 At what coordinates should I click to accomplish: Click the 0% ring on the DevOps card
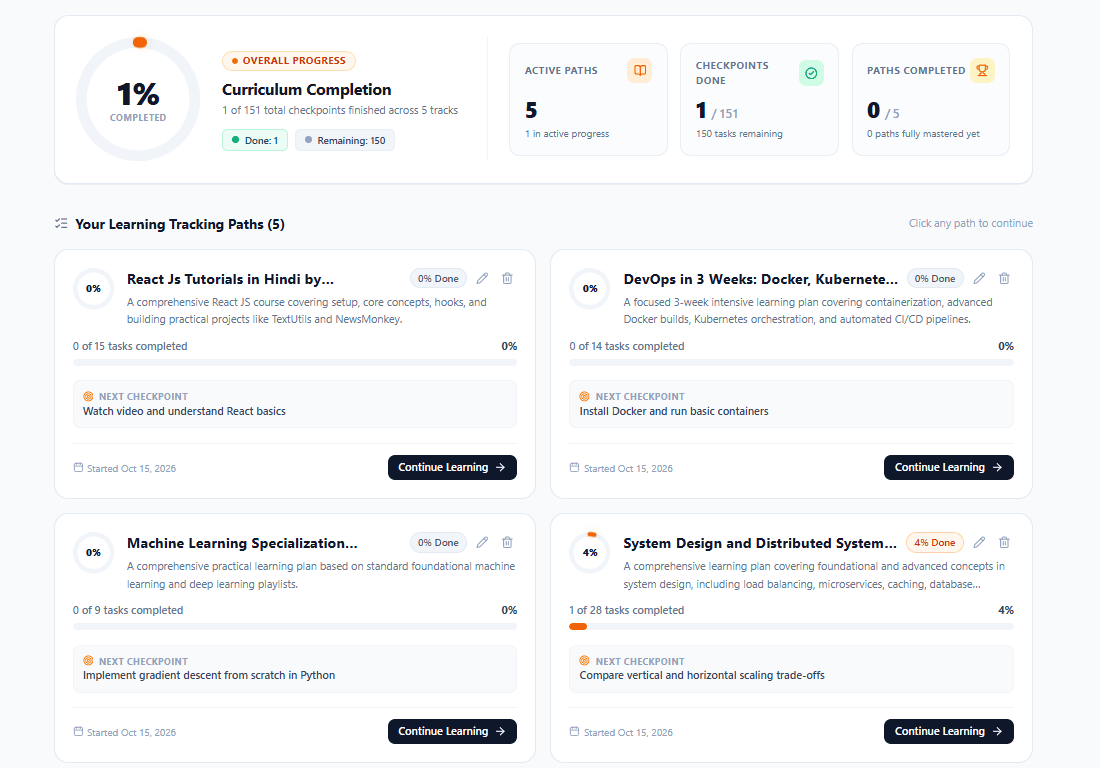click(x=590, y=288)
